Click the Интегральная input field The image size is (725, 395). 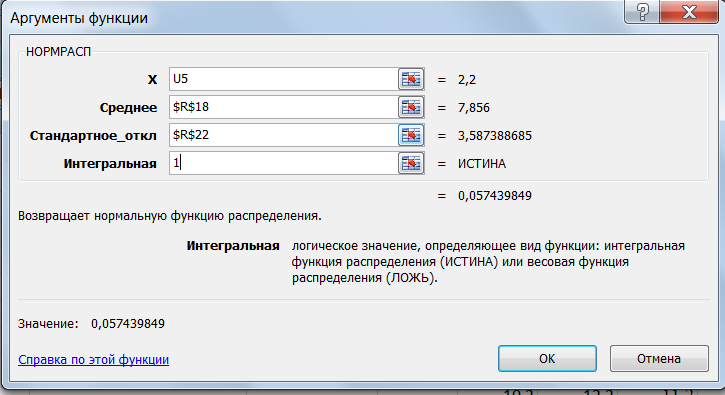pyautogui.click(x=283, y=163)
